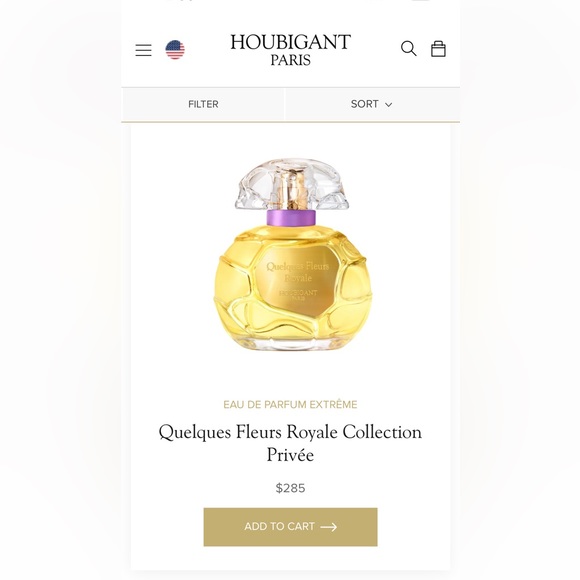This screenshot has width=580, height=580.
Task: Open the yellow perfume bottle image
Action: (292, 255)
